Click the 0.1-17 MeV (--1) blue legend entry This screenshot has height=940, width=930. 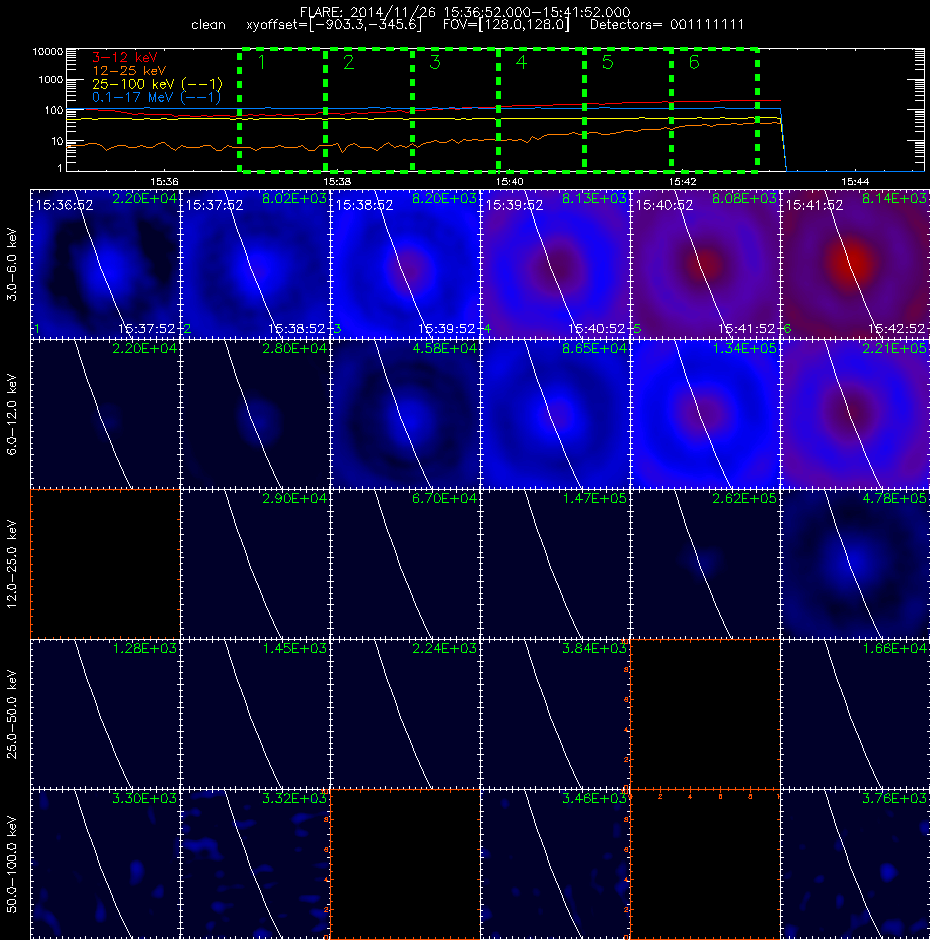tap(156, 97)
